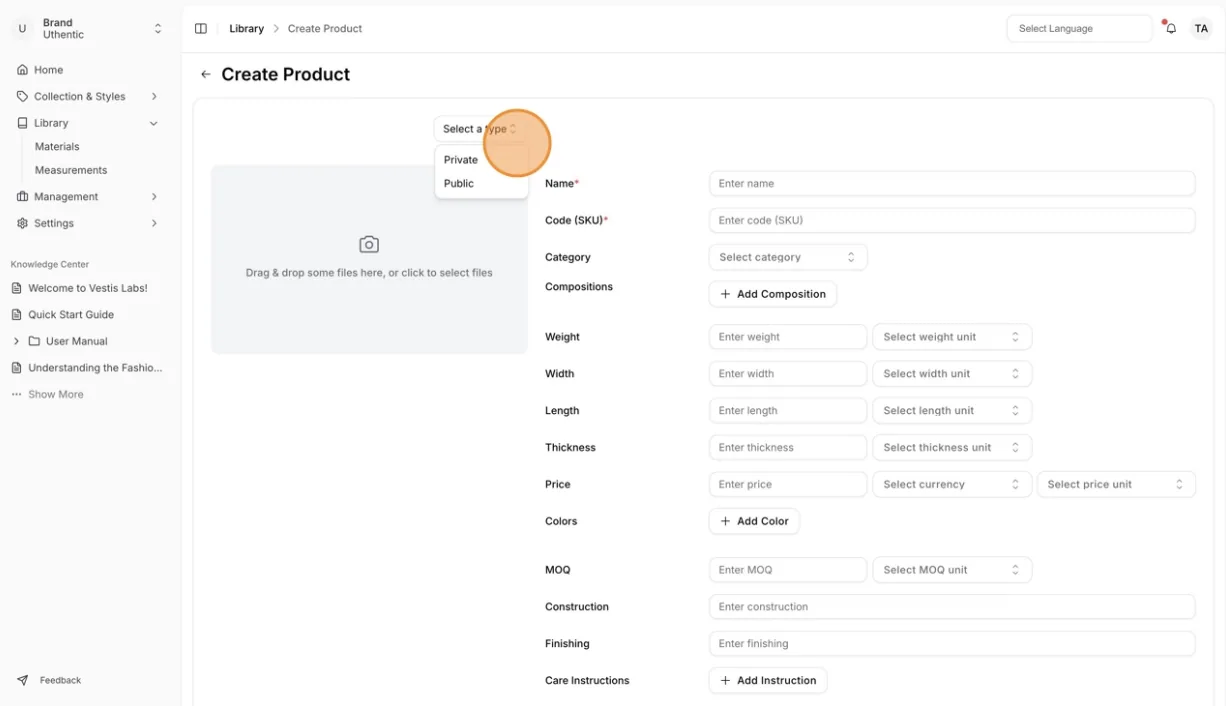This screenshot has width=1226, height=706.
Task: Click the Knowledge Center heading
Action: [x=50, y=265]
